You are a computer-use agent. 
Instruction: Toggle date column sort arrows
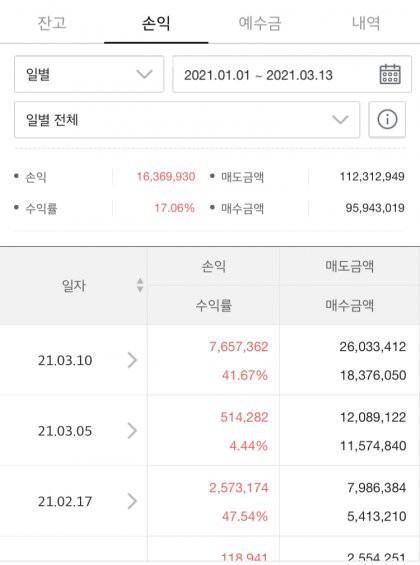coord(140,285)
